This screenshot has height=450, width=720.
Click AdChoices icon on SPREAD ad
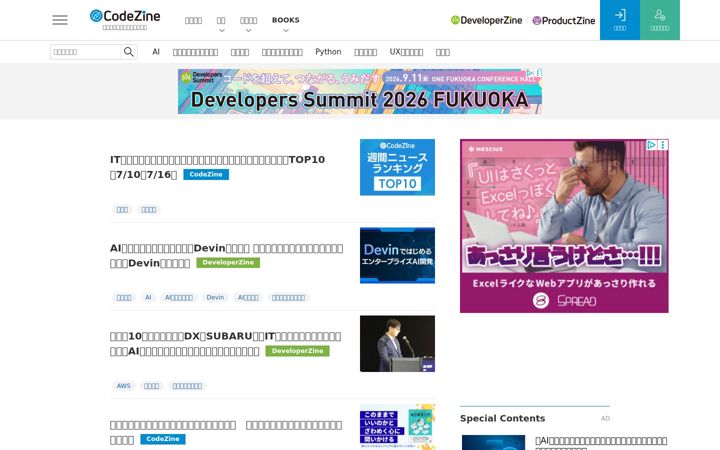[651, 145]
